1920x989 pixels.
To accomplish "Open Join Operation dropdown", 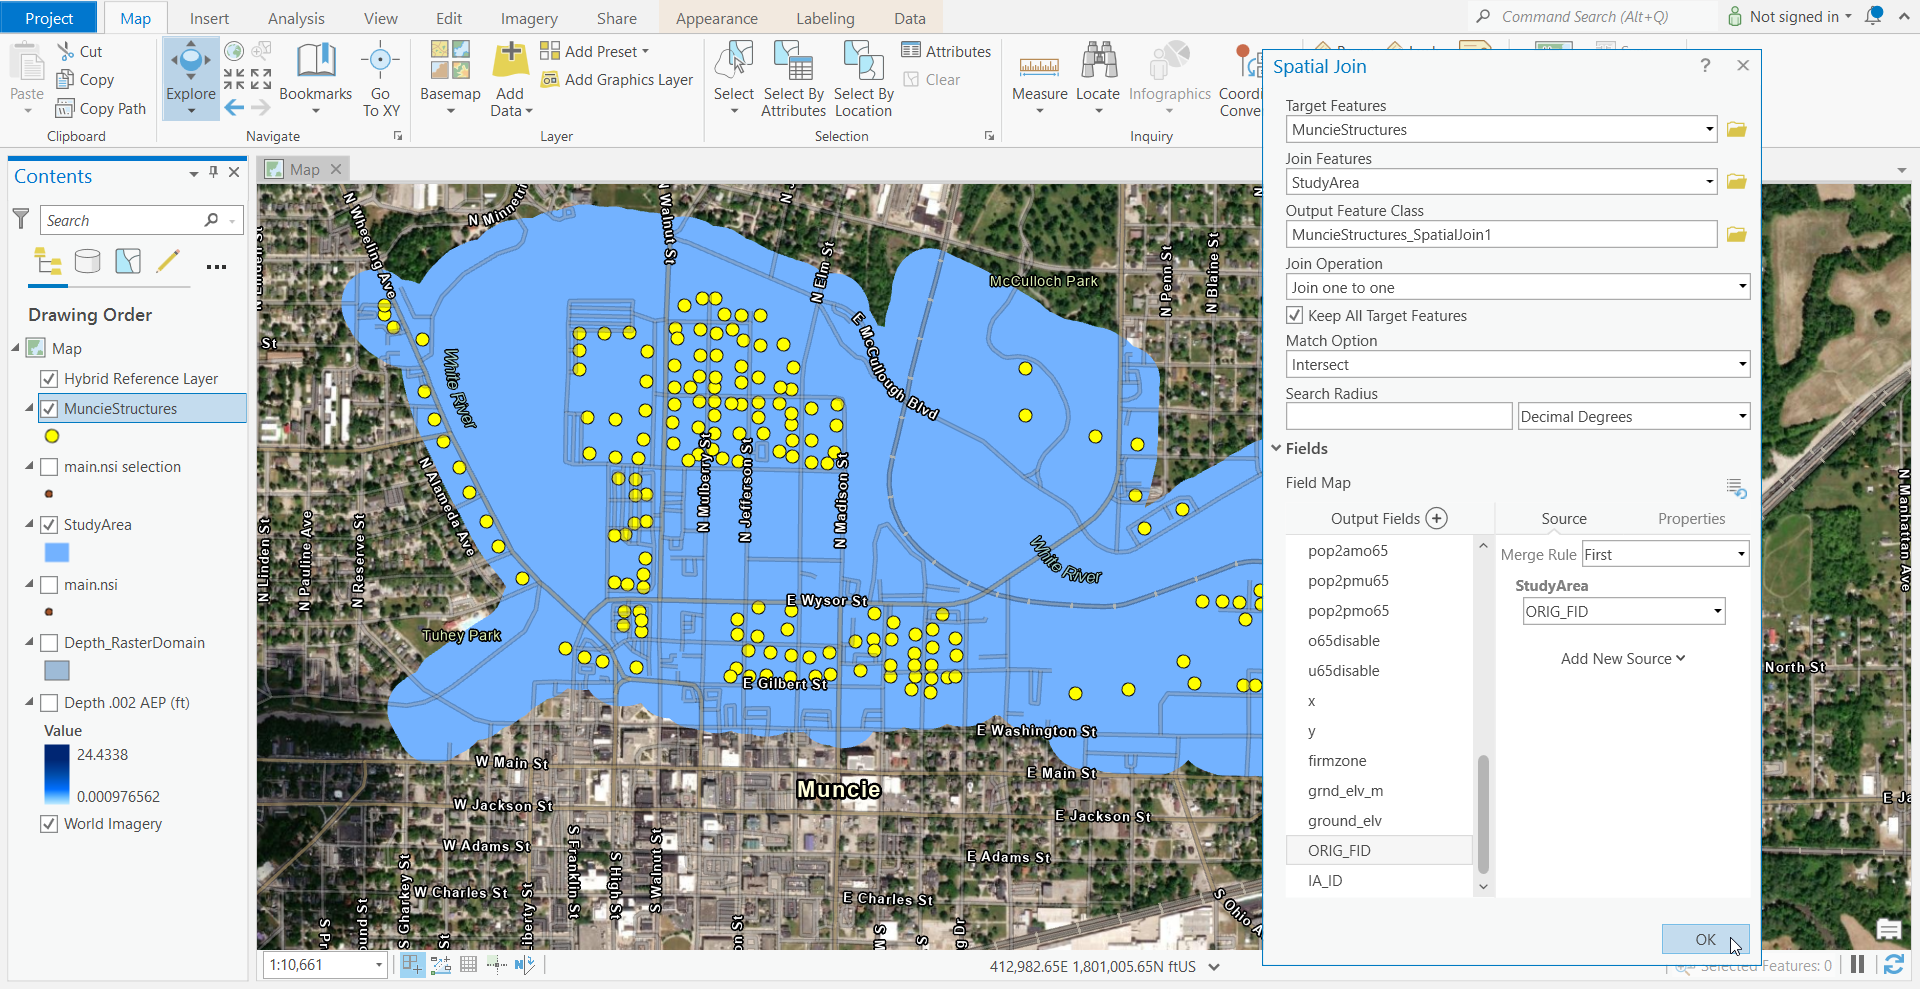I will pos(1742,287).
